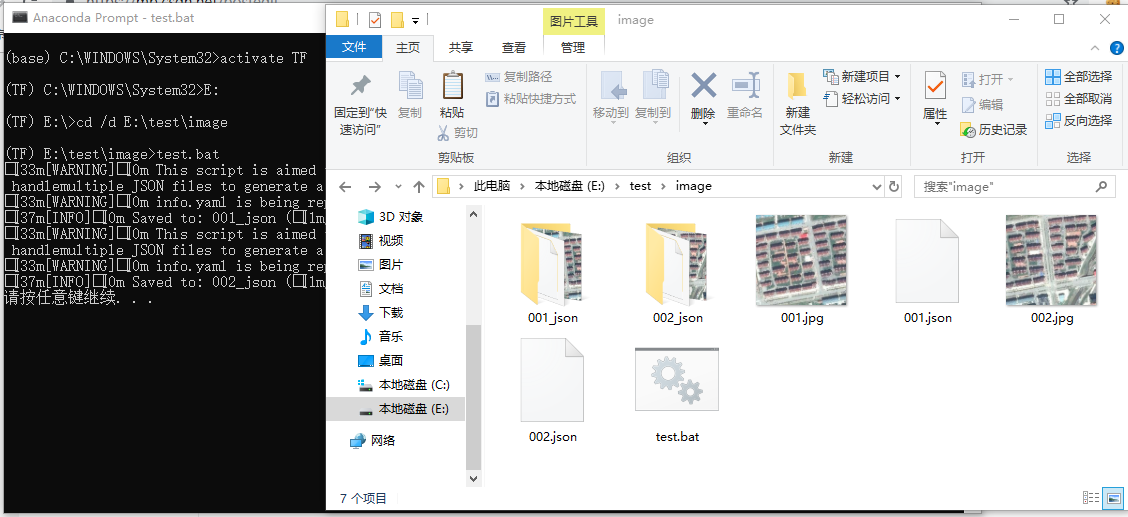The width and height of the screenshot is (1128, 517).
Task: Click Pin to Quick Access icon (固定到快速访问)
Action: click(x=360, y=87)
